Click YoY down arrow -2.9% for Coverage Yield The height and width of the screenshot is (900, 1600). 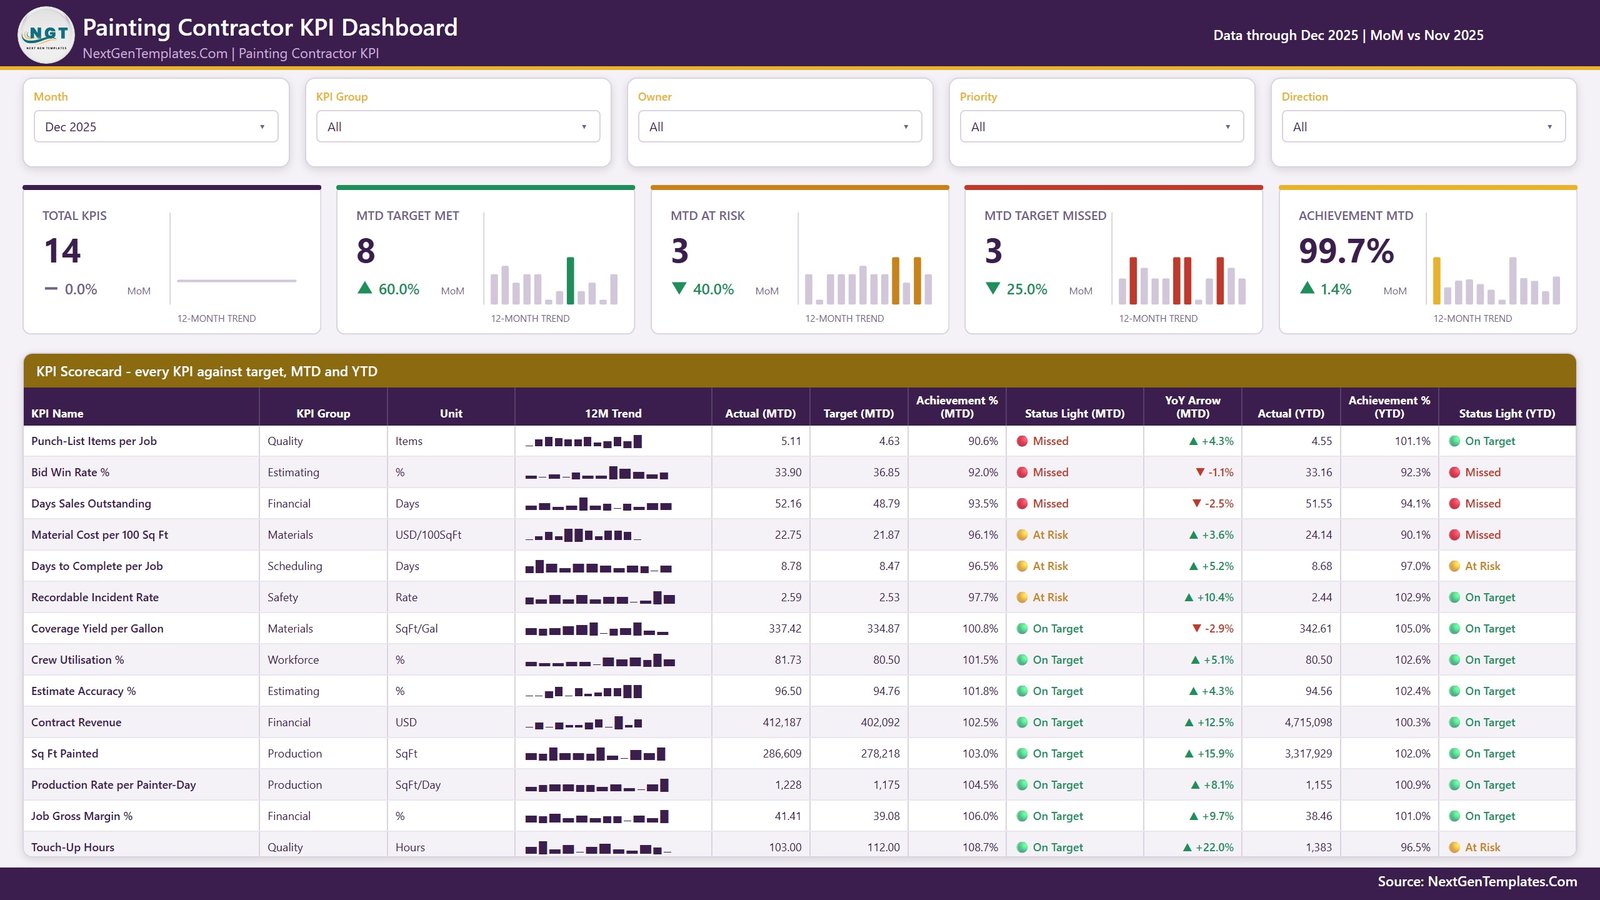click(x=1196, y=629)
